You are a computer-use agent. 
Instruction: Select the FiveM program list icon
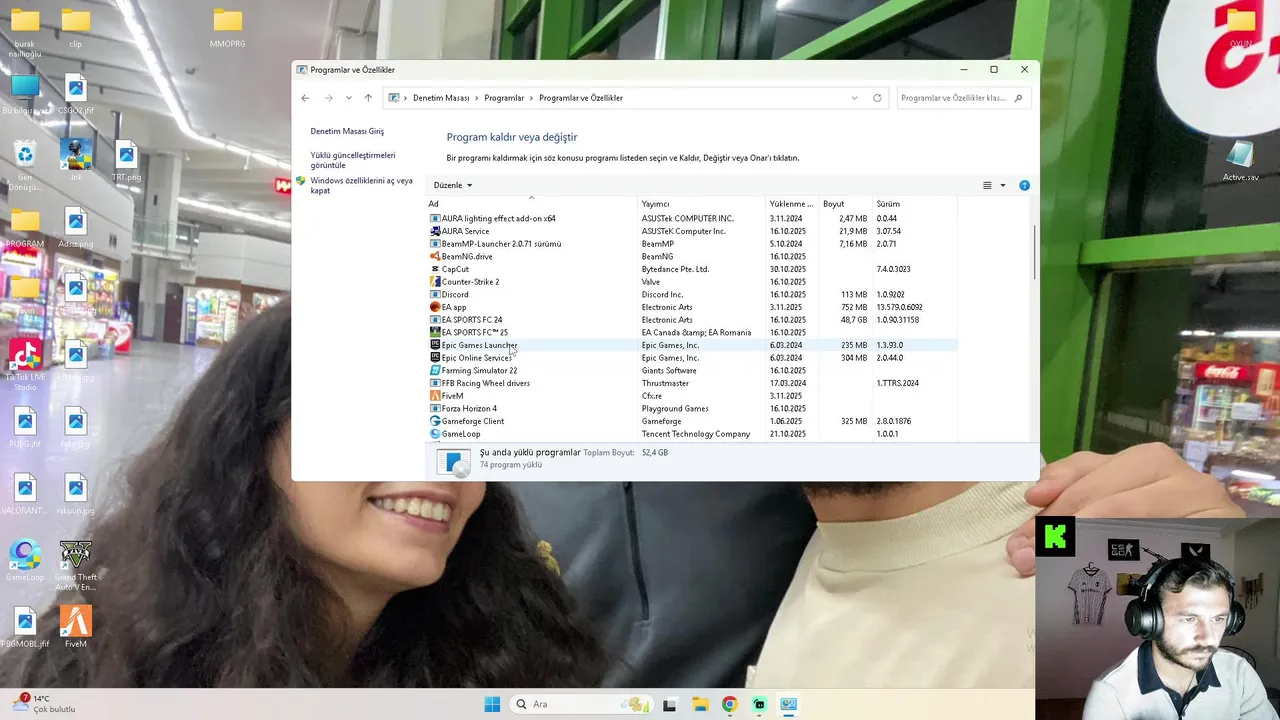coord(435,396)
